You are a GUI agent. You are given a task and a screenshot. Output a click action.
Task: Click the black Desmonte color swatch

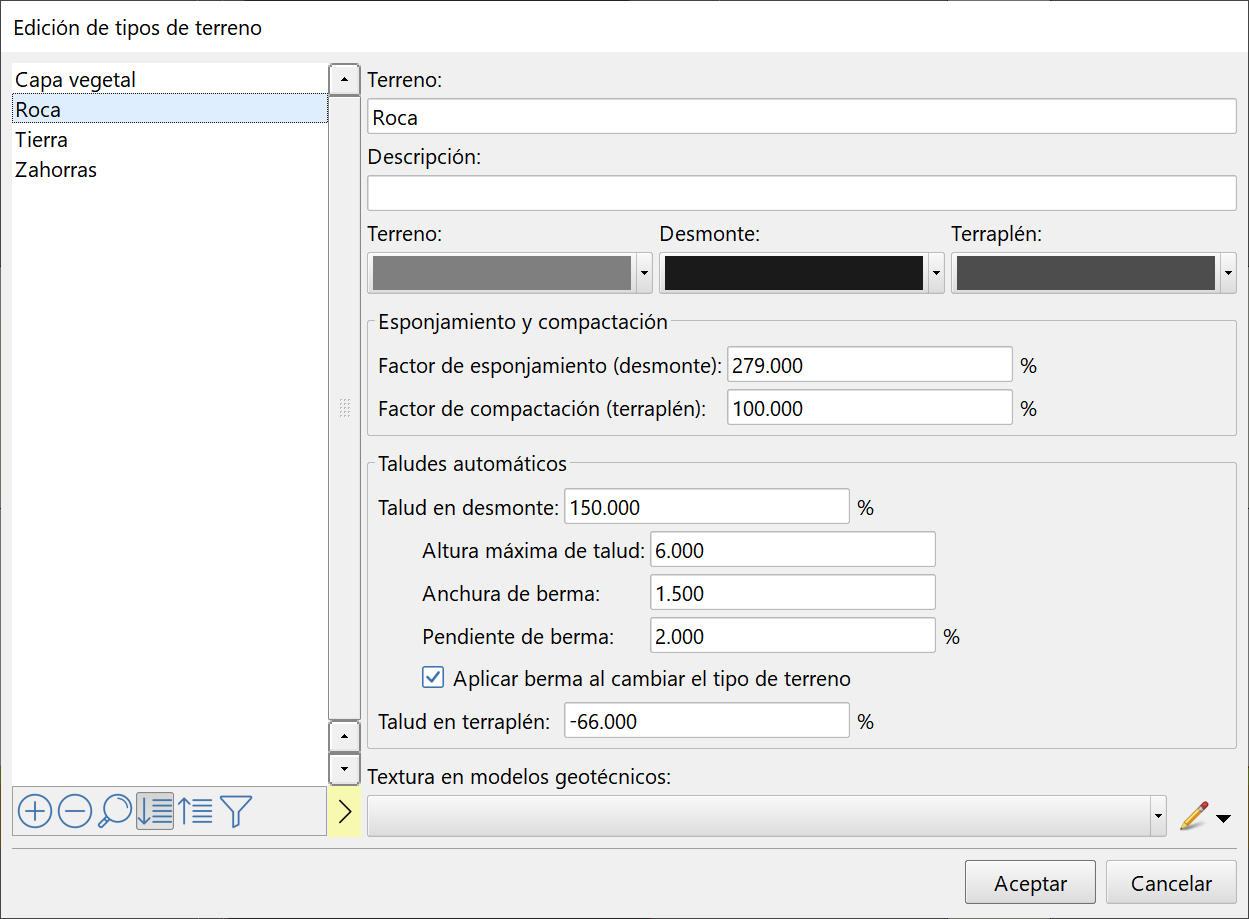(794, 273)
